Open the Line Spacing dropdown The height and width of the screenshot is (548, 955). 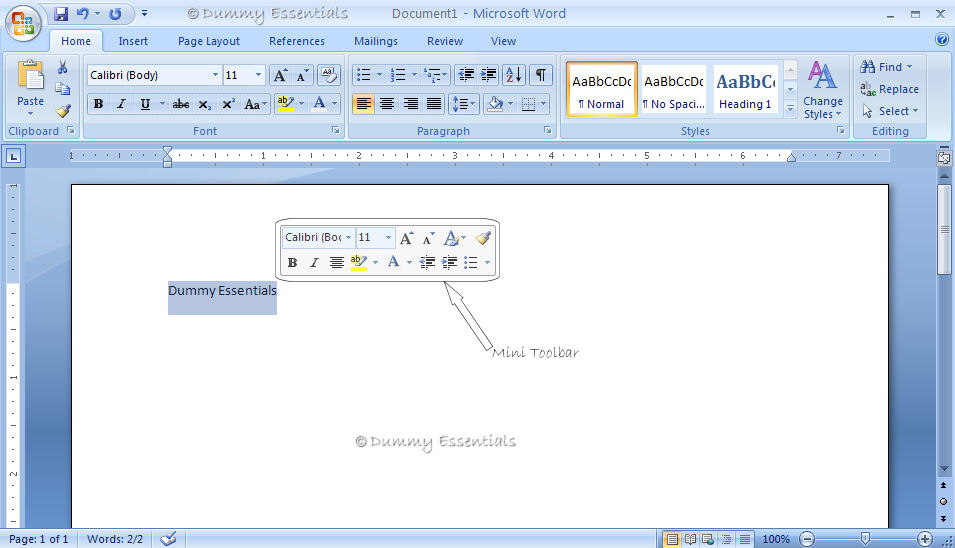point(463,104)
